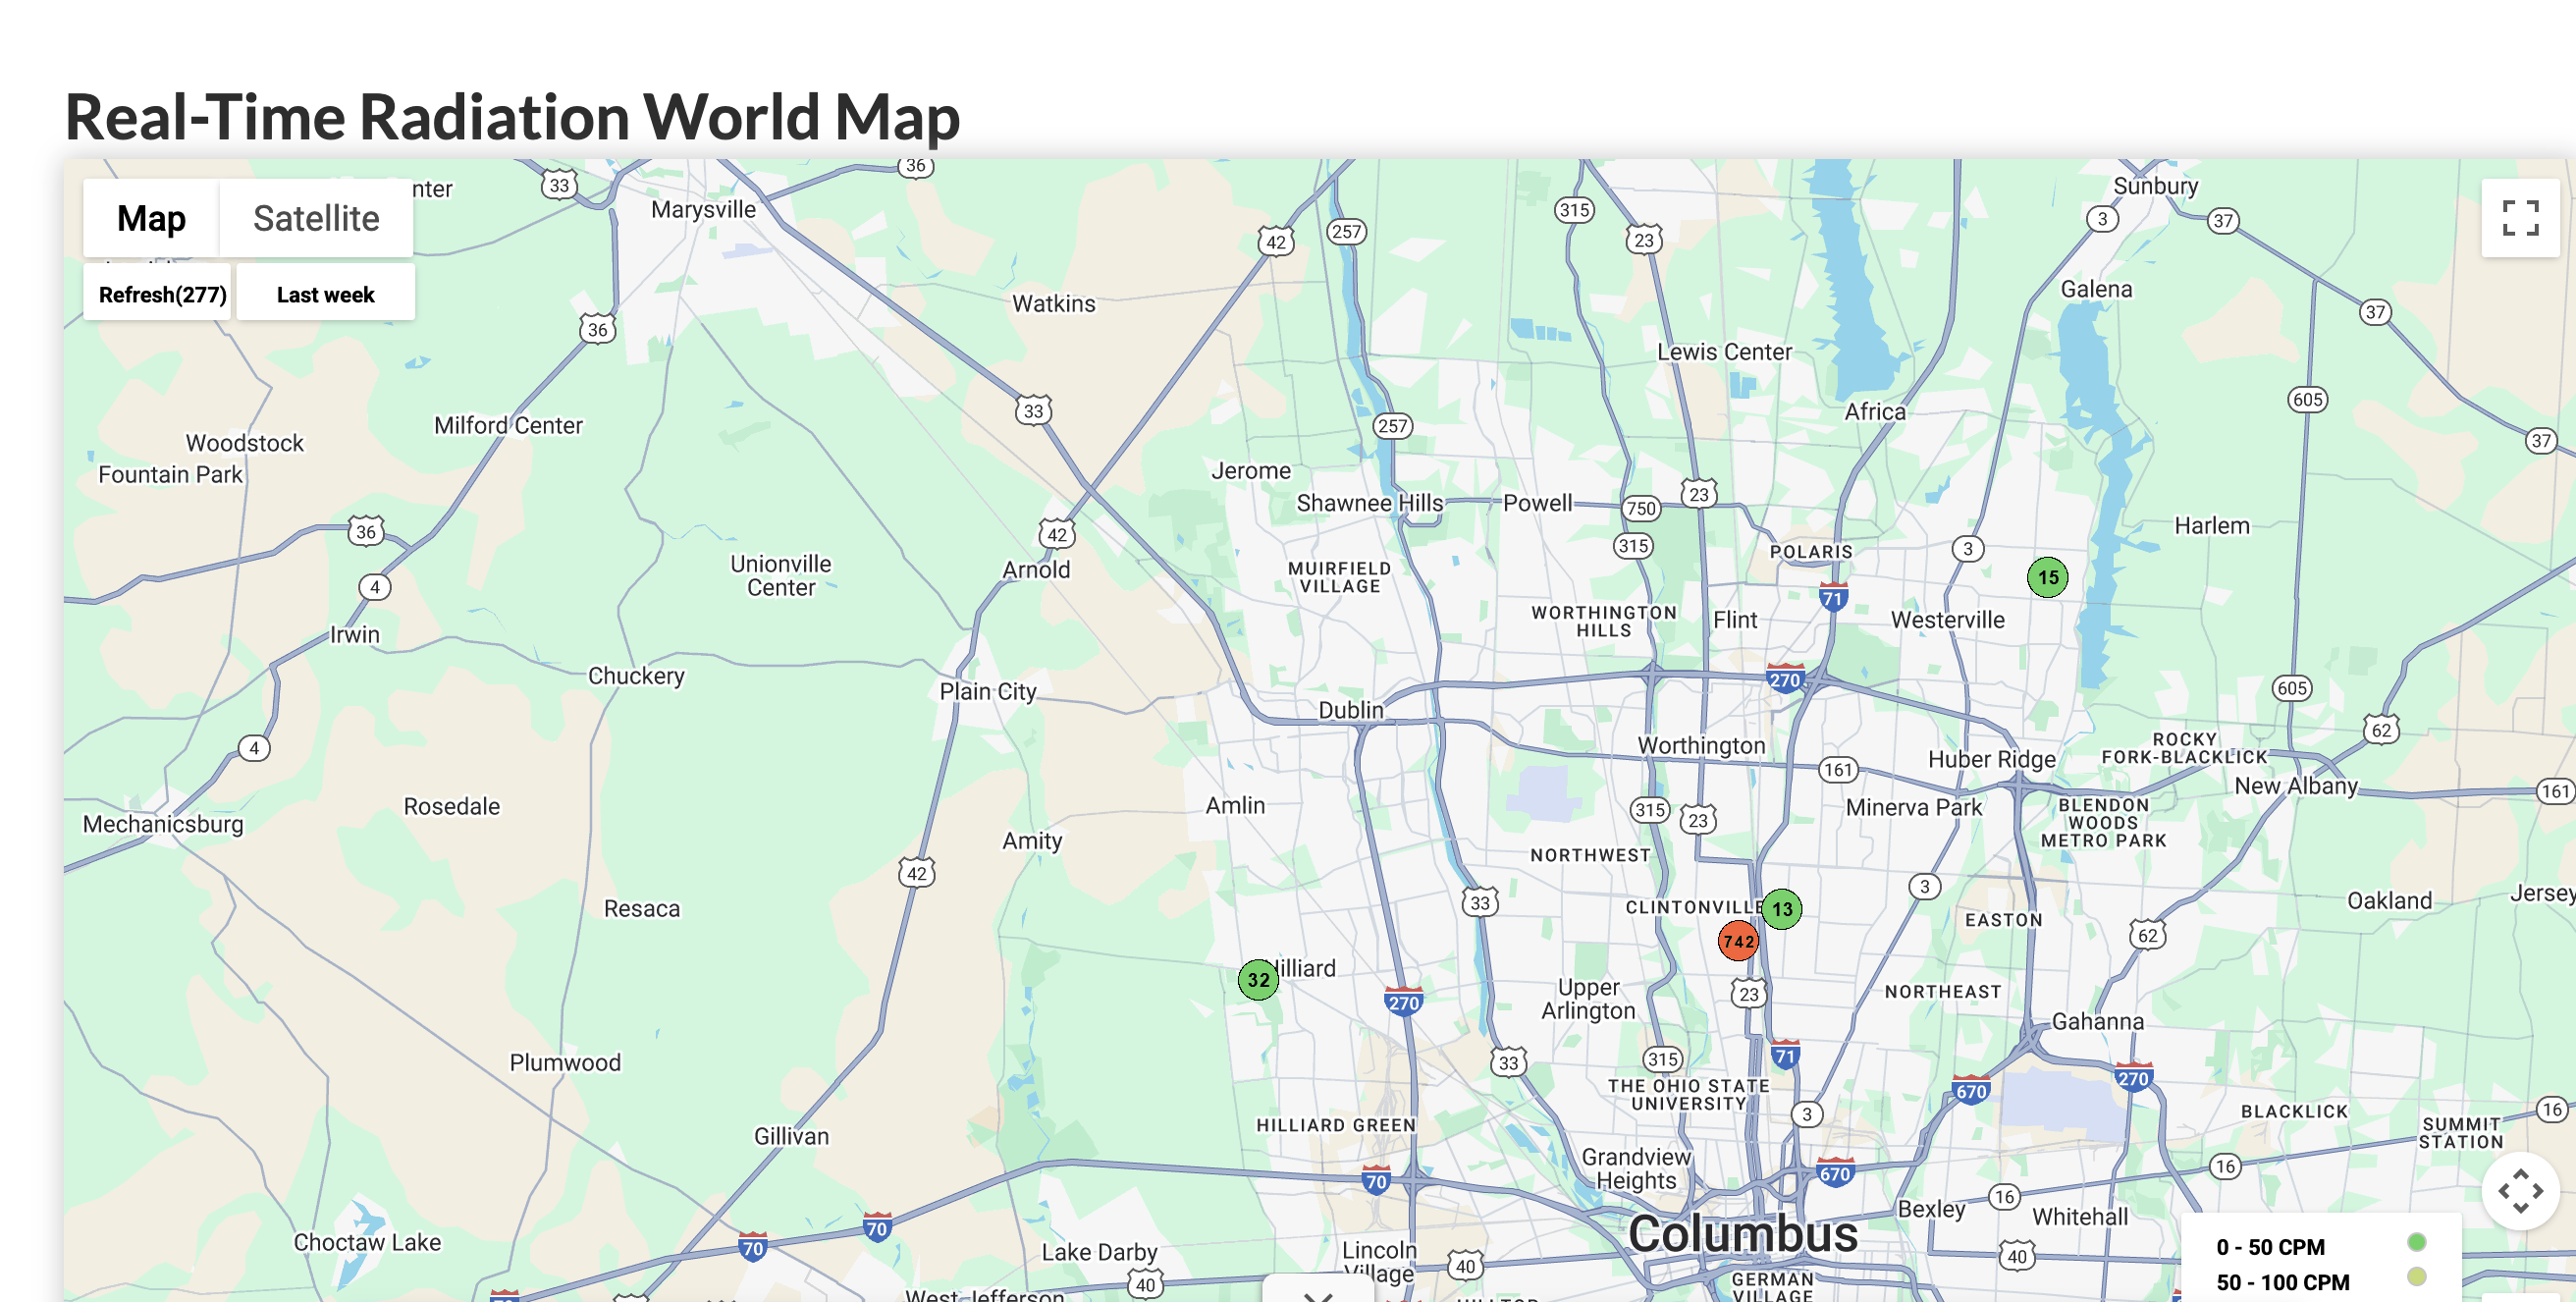Click the green 0 - 50 CPM swatch

[x=2416, y=1242]
